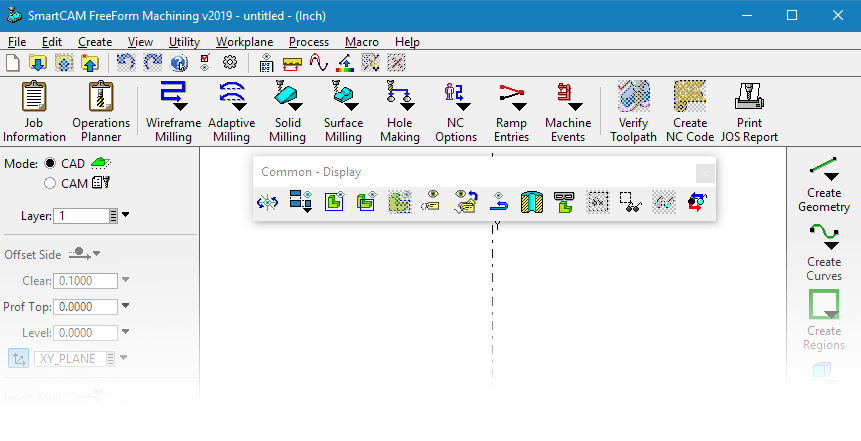Click the eye with folder and undo arrow icon
The width and height of the screenshot is (861, 441).
pyautogui.click(x=466, y=202)
